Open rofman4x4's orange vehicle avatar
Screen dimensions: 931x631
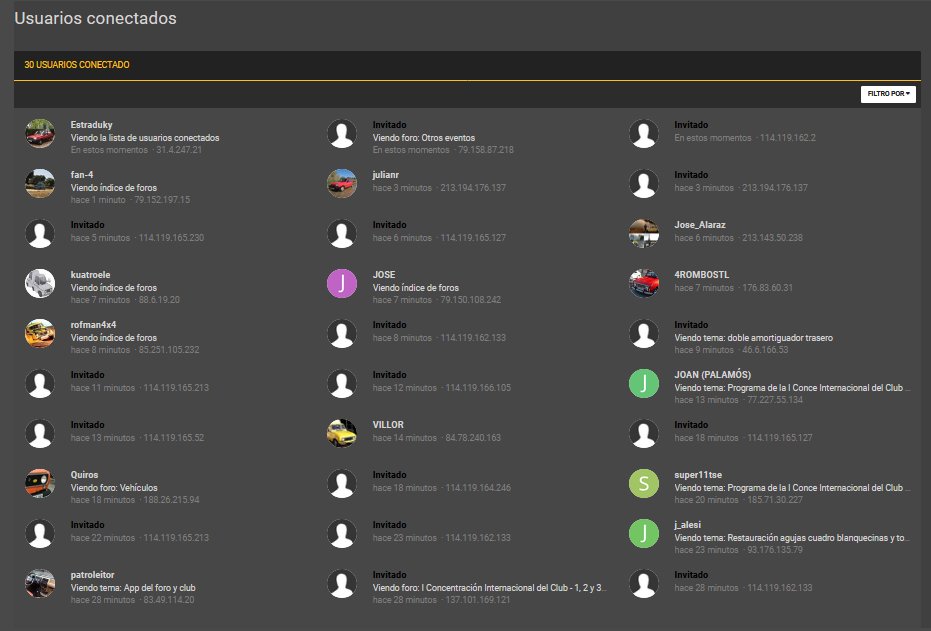coord(40,334)
